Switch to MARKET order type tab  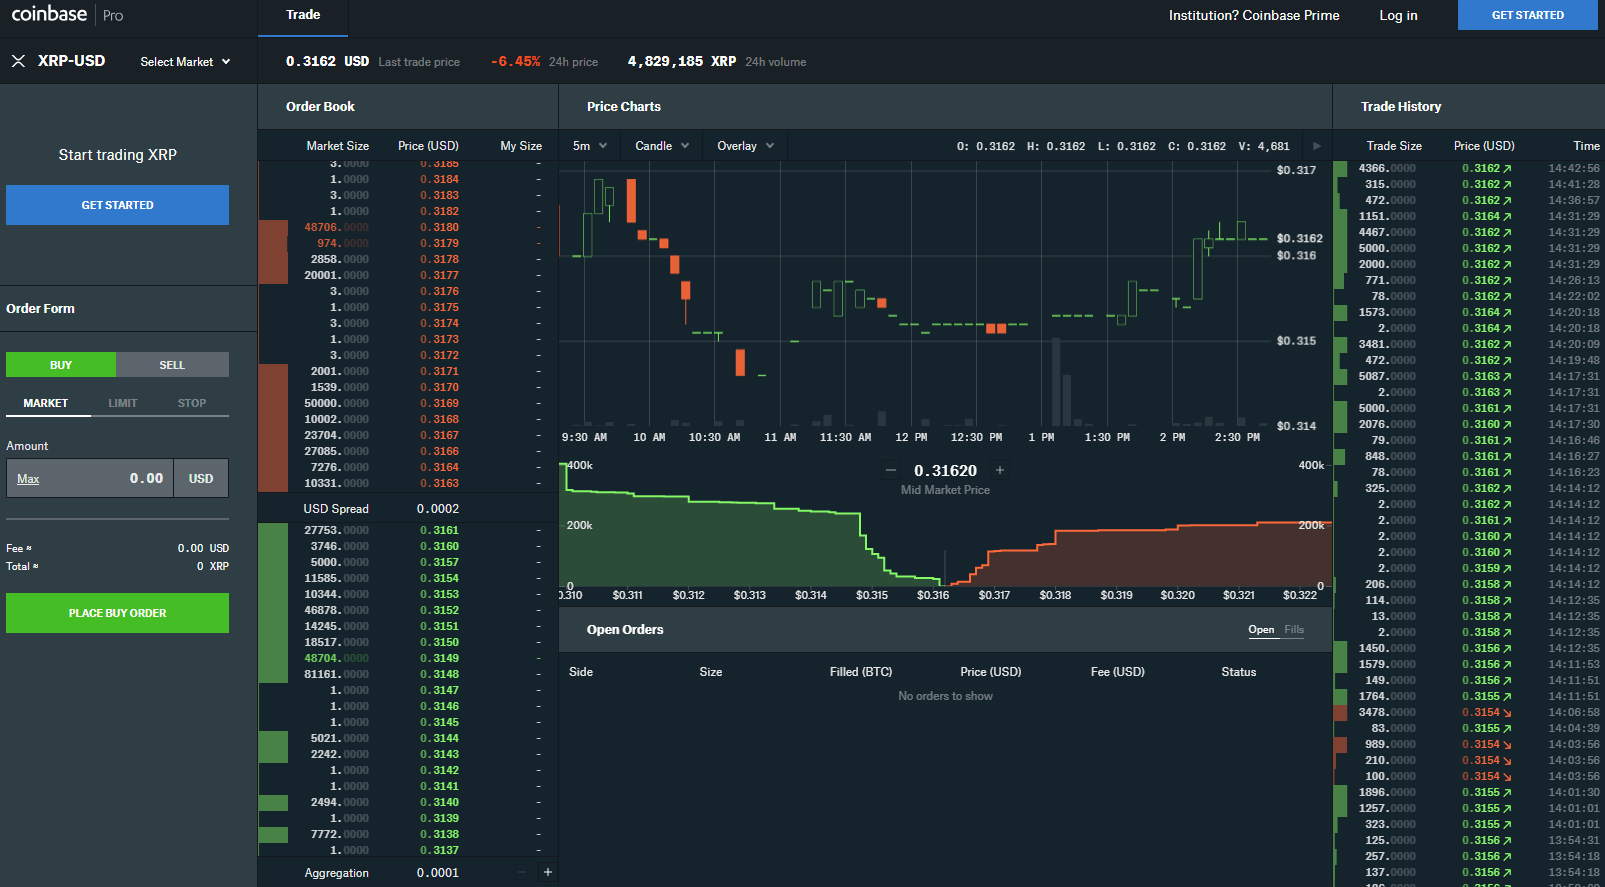click(46, 403)
